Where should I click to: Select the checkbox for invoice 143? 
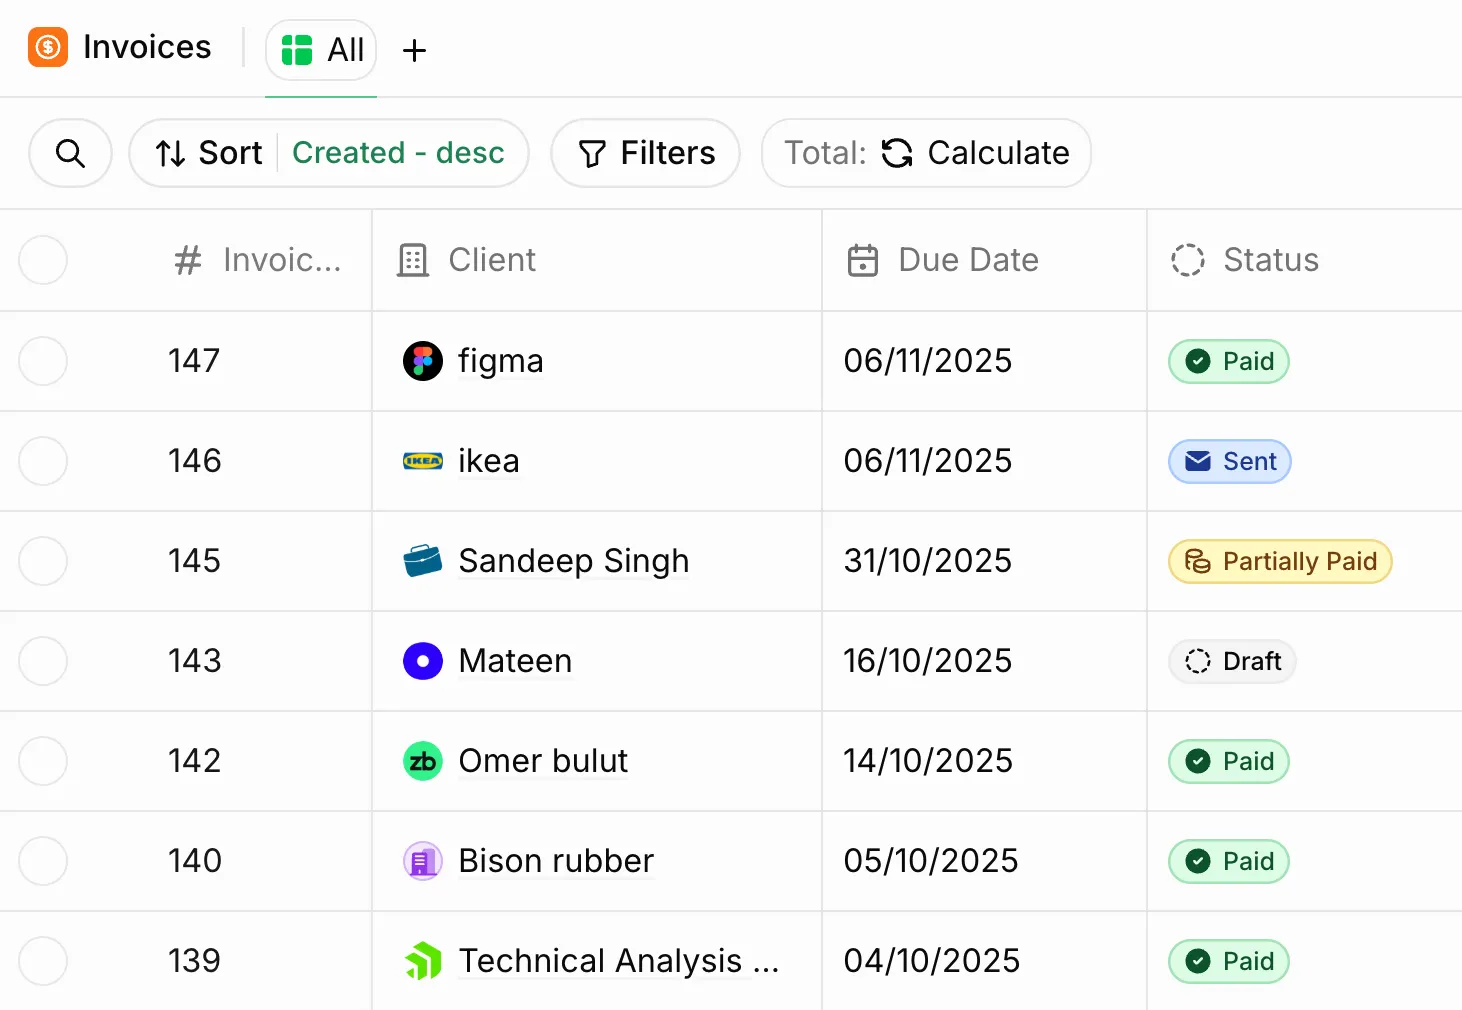(43, 661)
